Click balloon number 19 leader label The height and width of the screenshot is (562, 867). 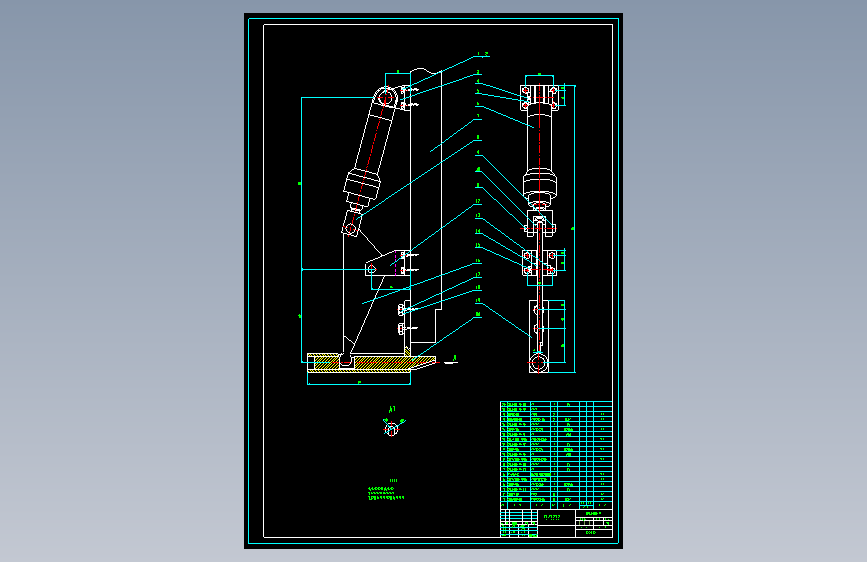pyautogui.click(x=478, y=301)
